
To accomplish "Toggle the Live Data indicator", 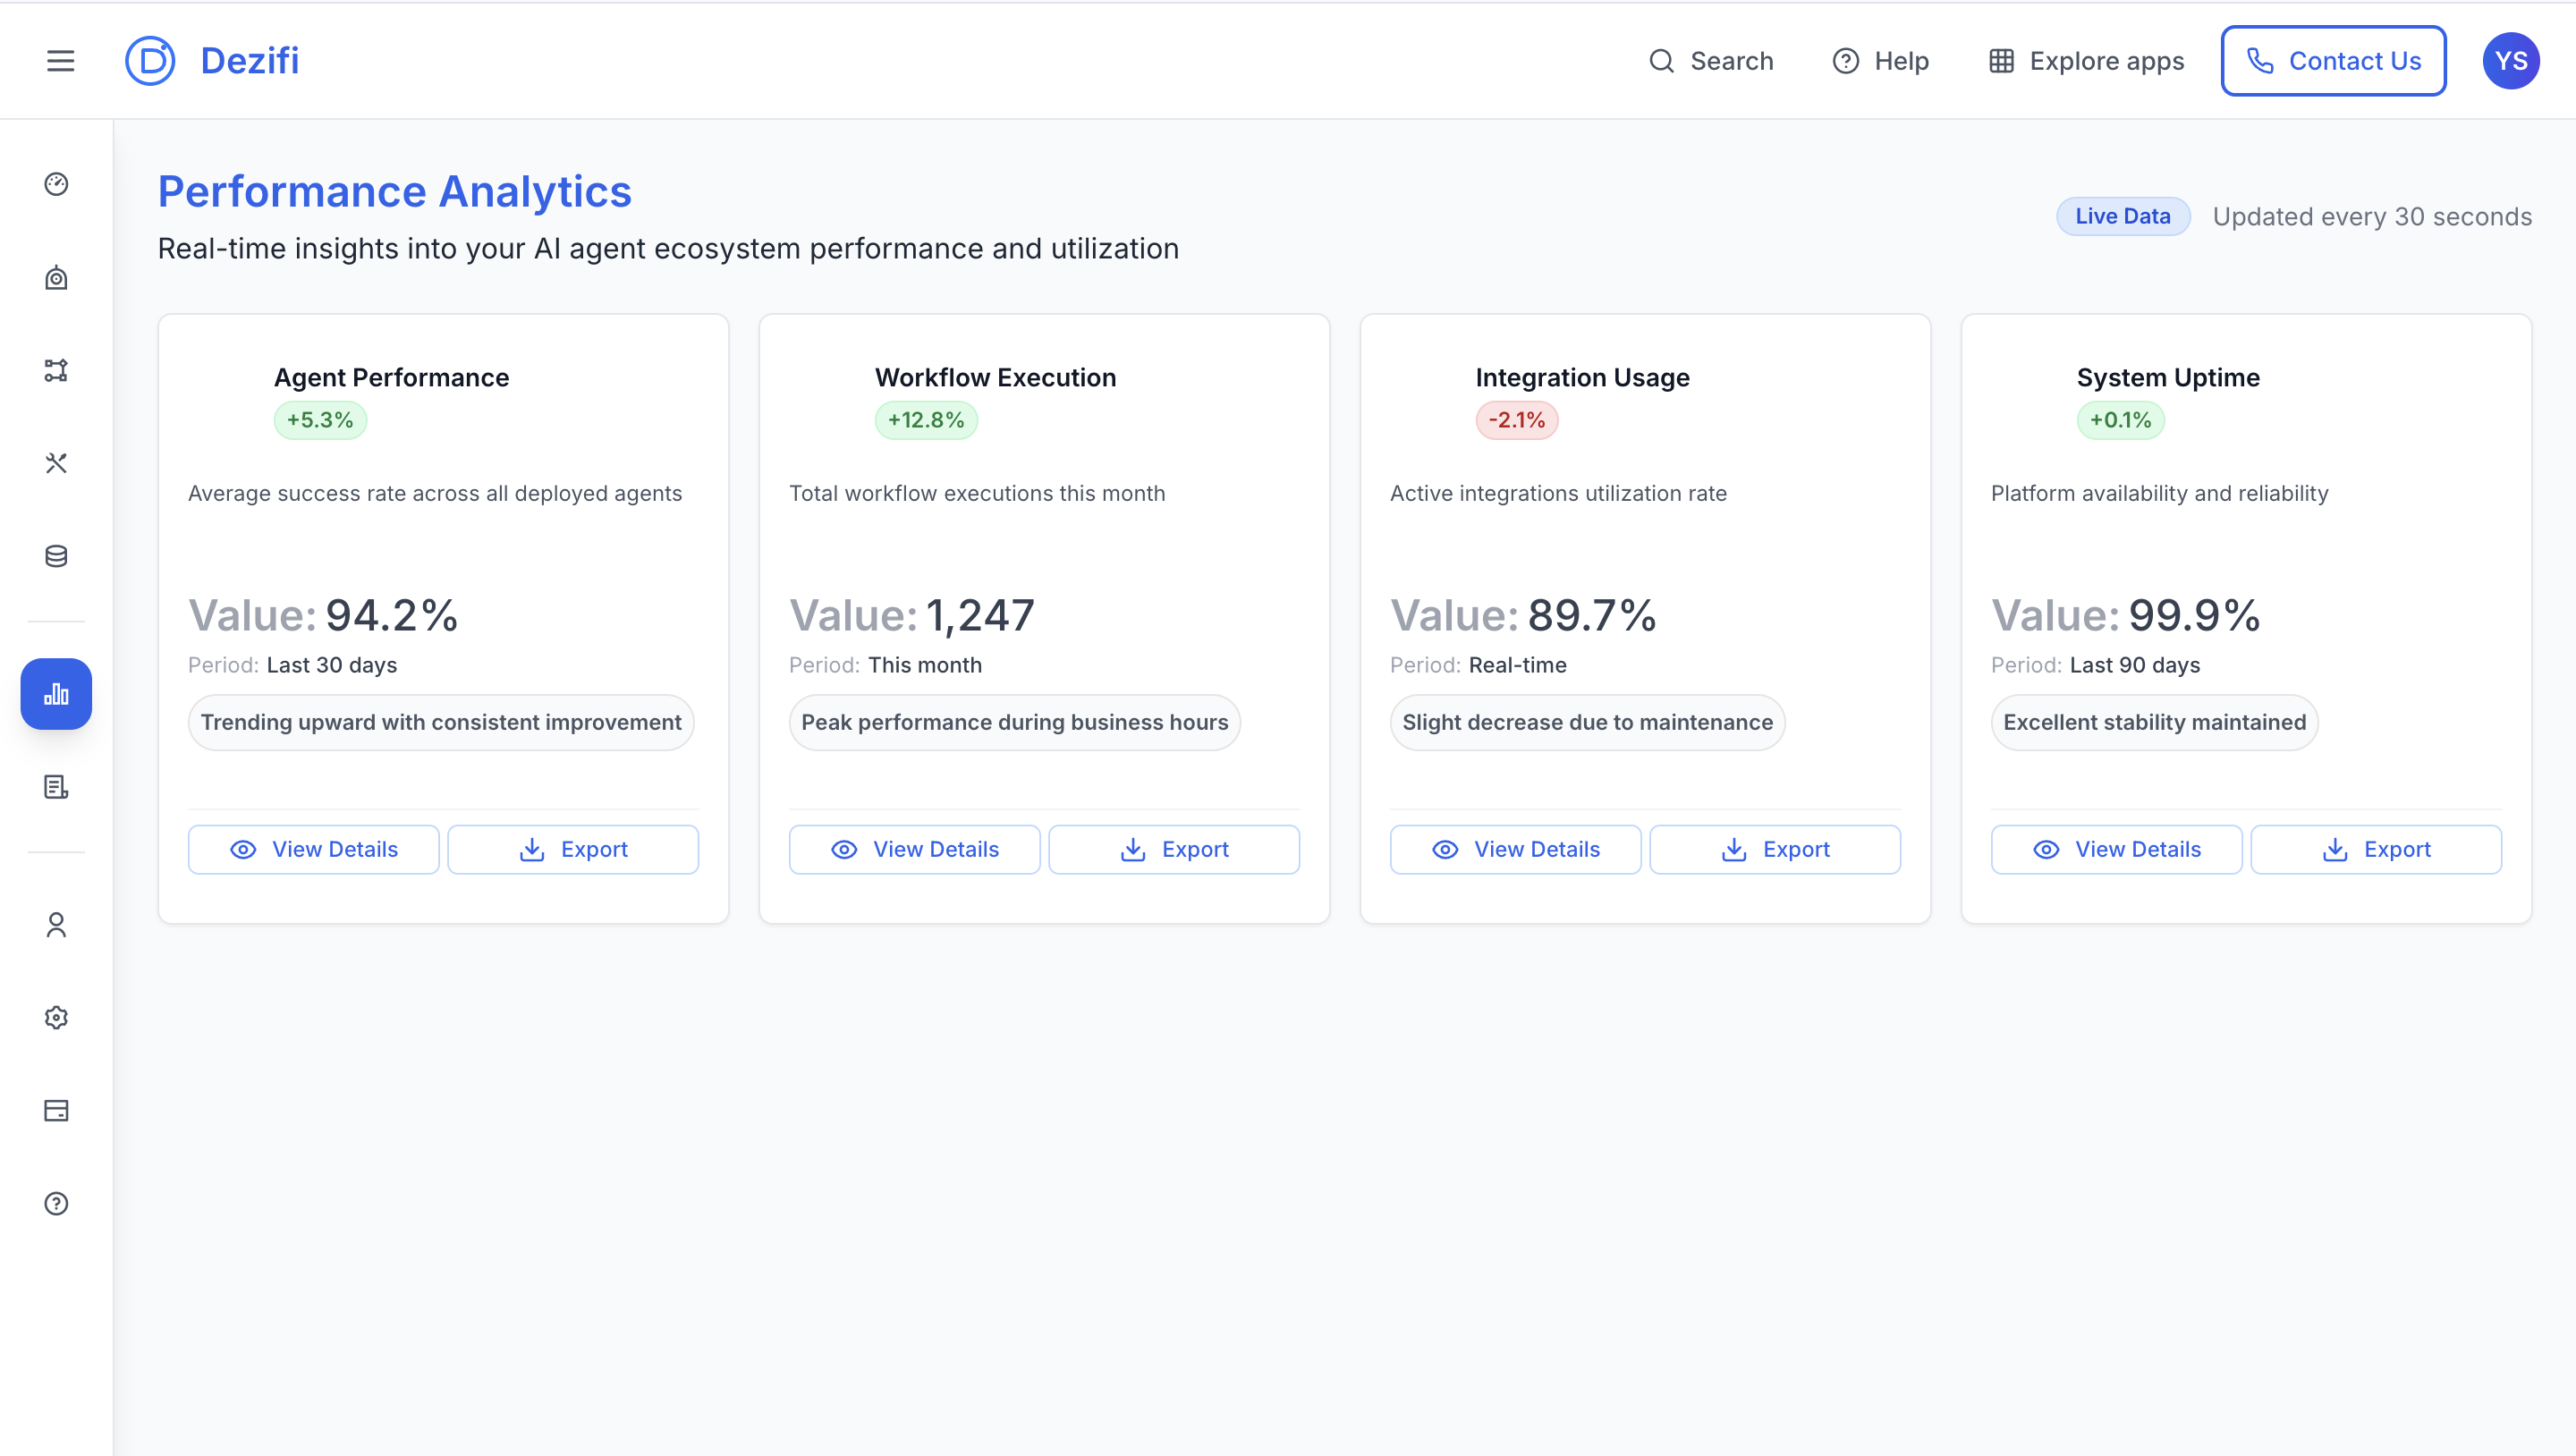I will pos(2123,216).
